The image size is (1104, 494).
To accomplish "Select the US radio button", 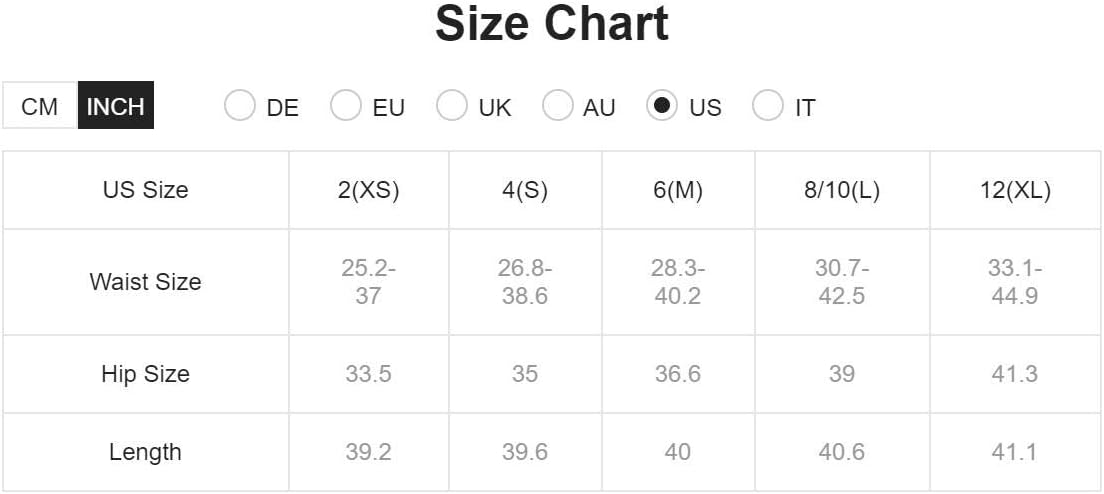I will point(662,106).
